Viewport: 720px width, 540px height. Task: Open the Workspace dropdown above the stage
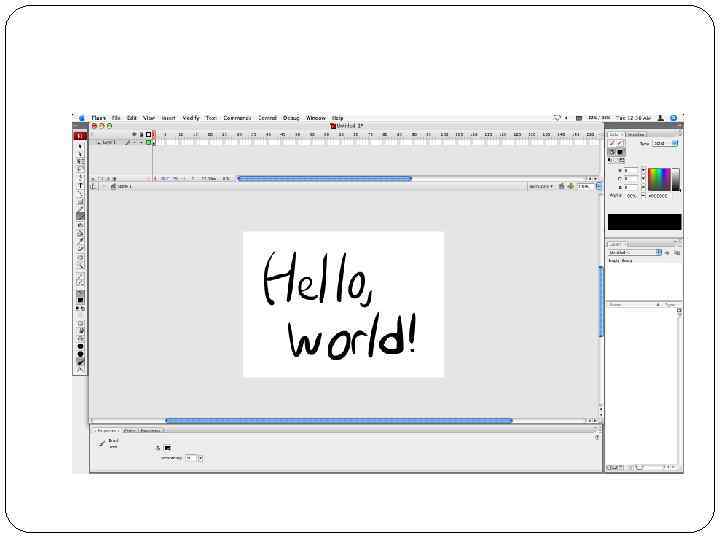coord(541,186)
